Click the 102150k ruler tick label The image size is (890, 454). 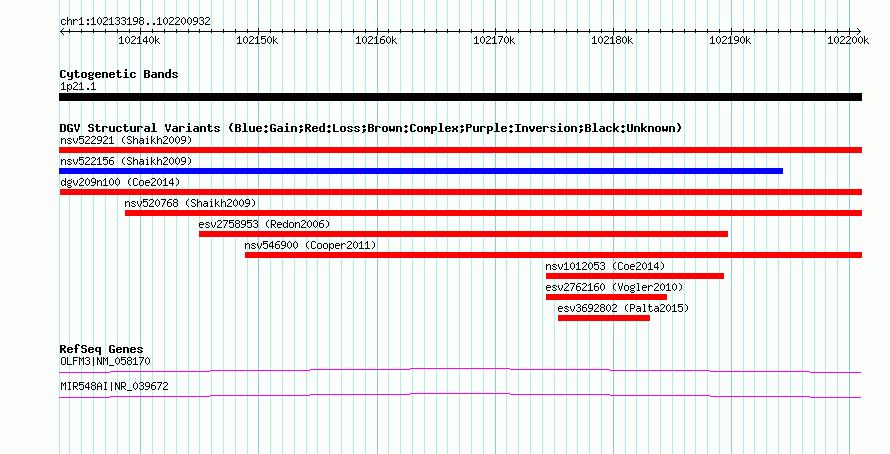257,40
